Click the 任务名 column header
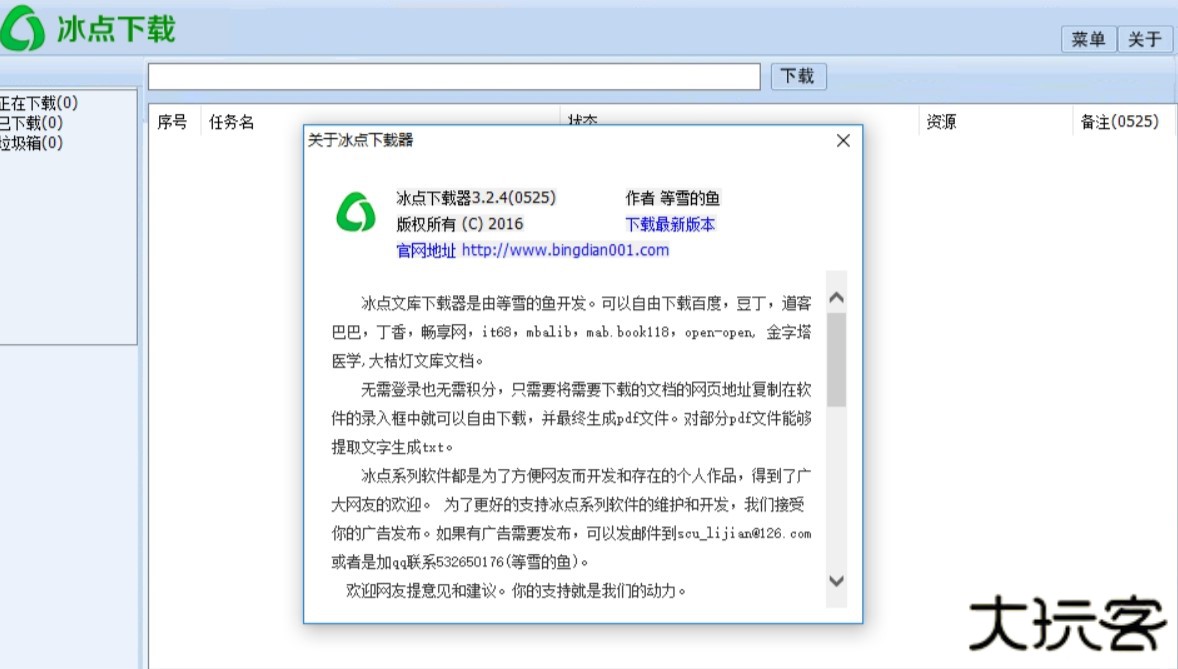 coord(231,122)
